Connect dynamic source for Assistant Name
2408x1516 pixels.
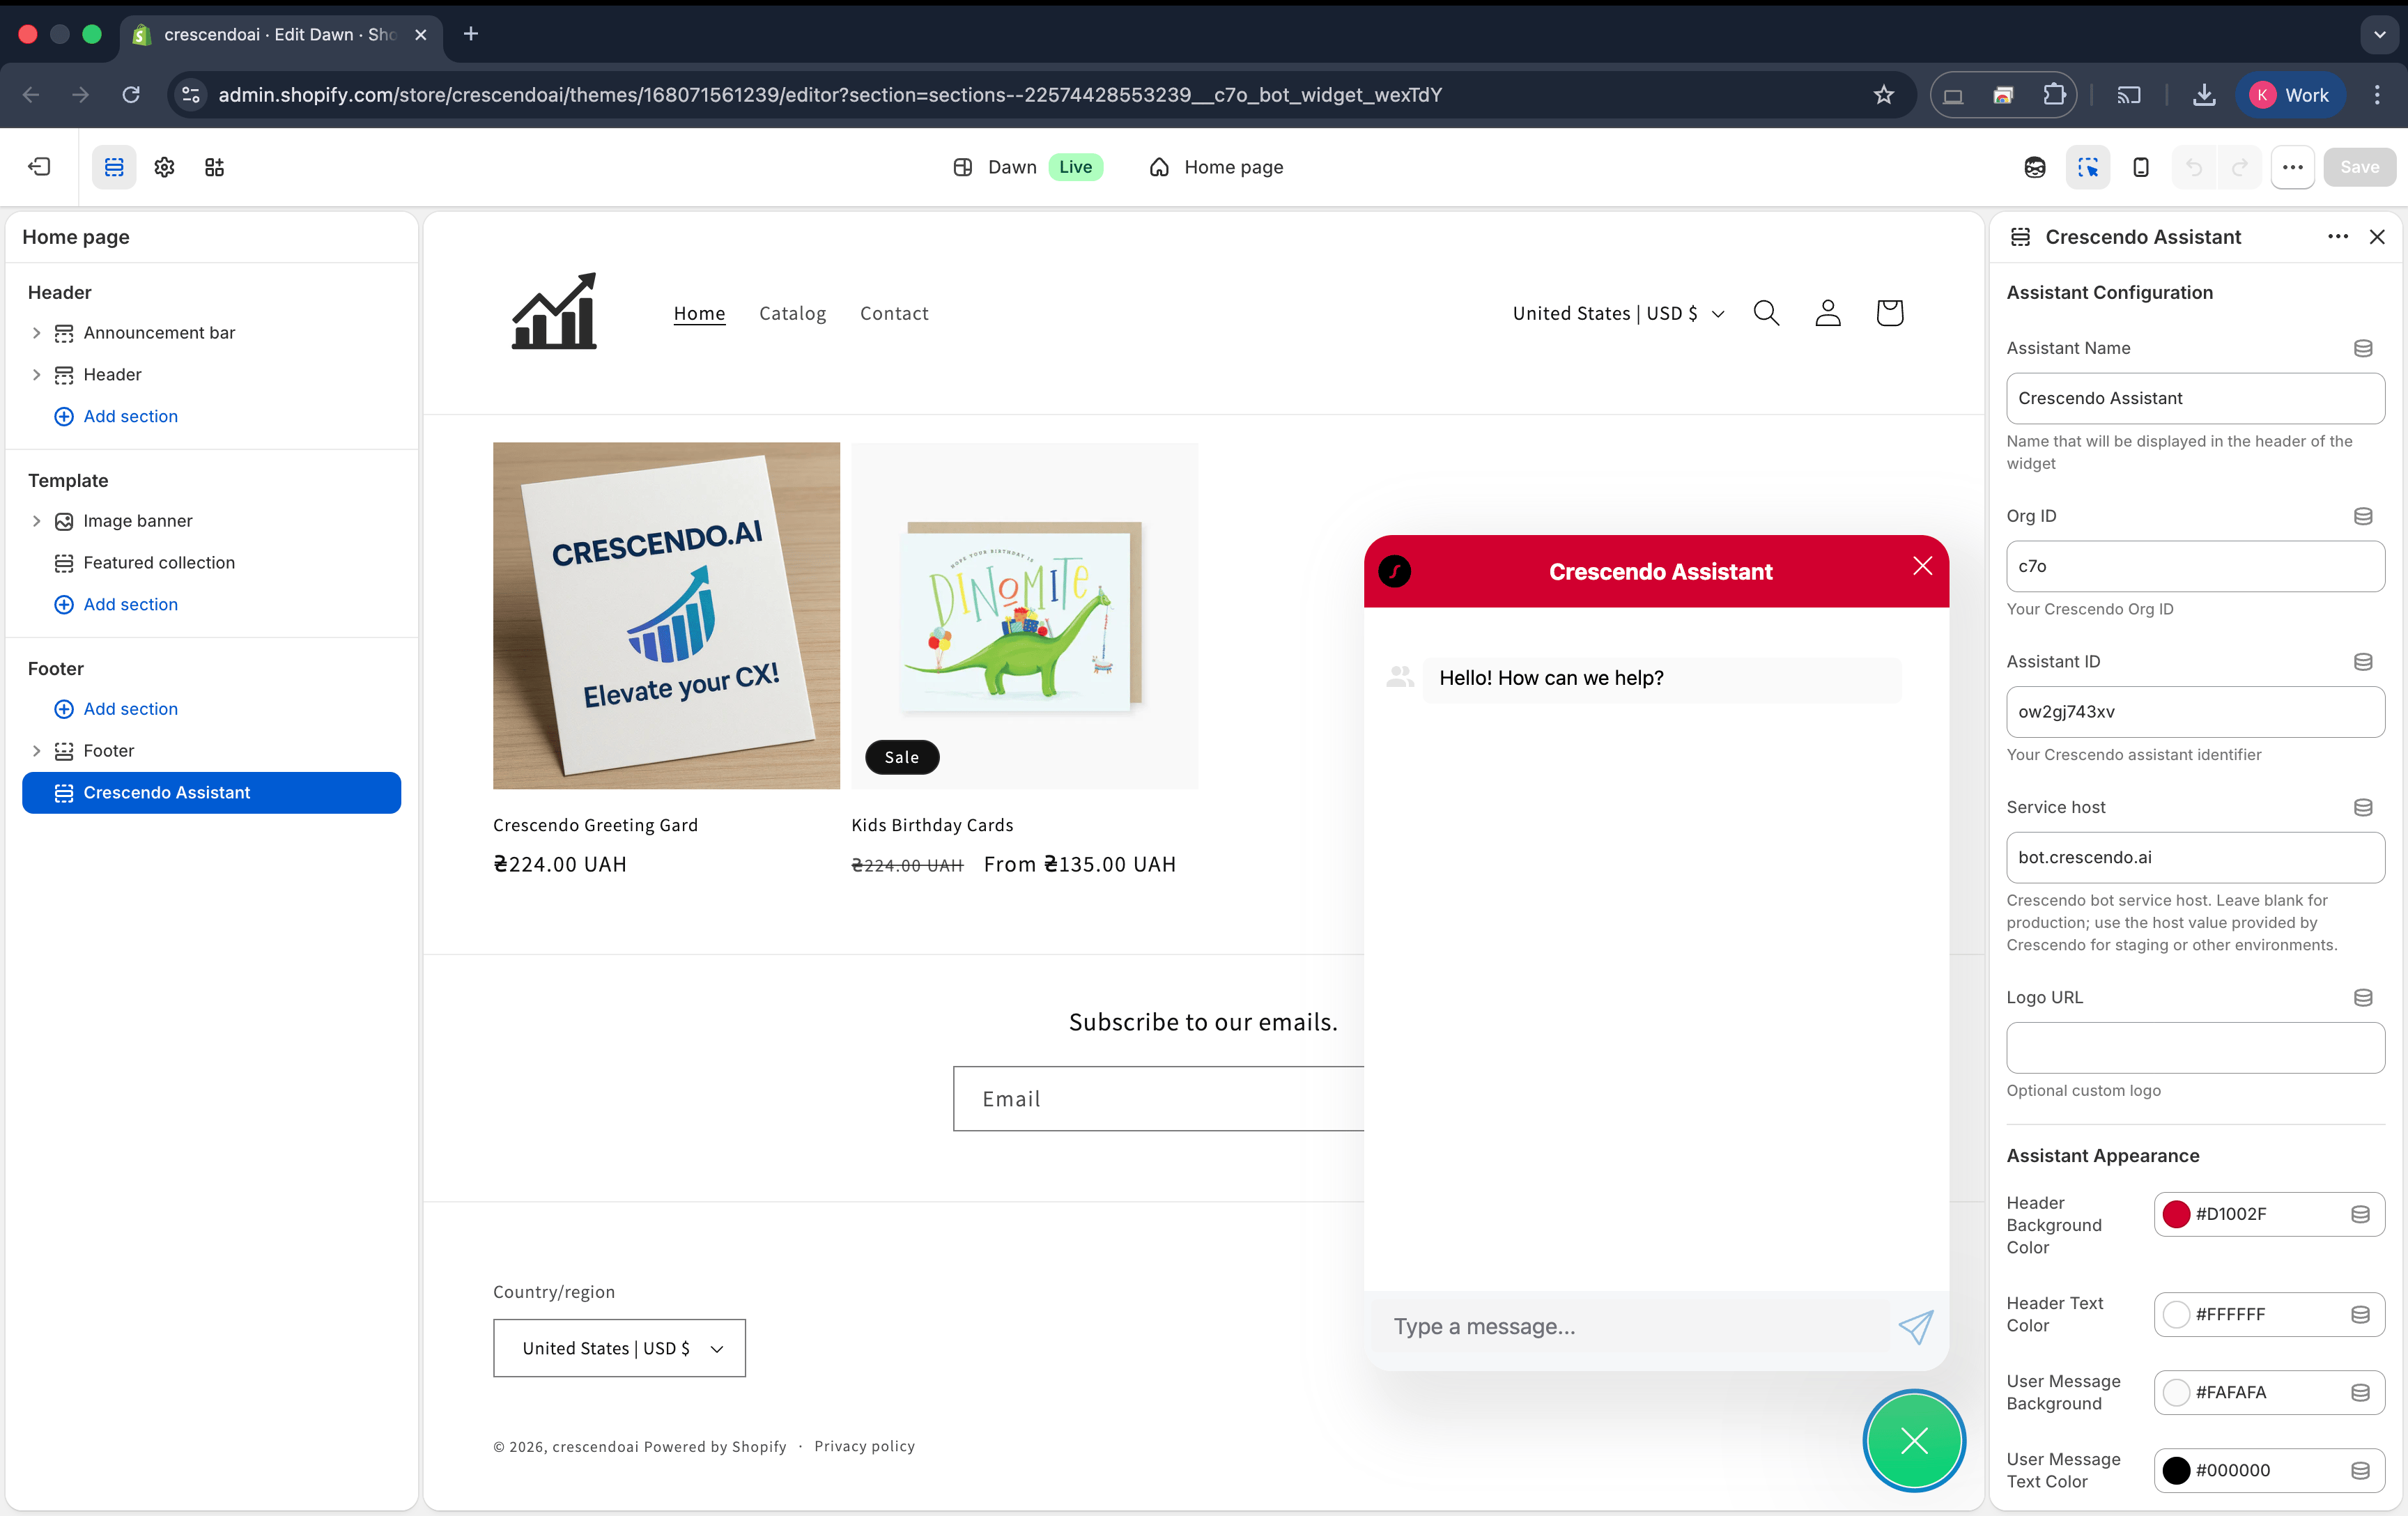[x=2363, y=348]
